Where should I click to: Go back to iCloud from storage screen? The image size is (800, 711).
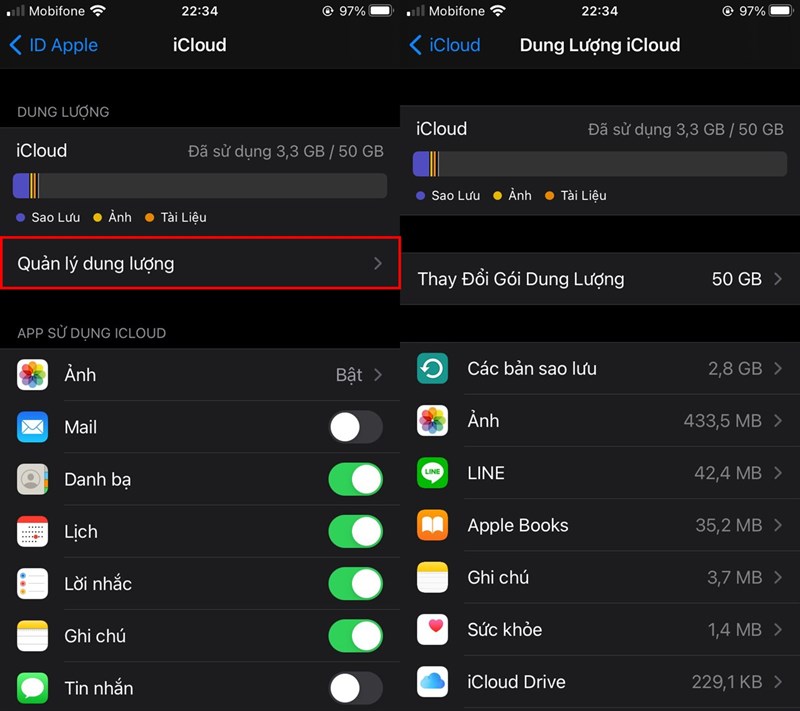445,45
